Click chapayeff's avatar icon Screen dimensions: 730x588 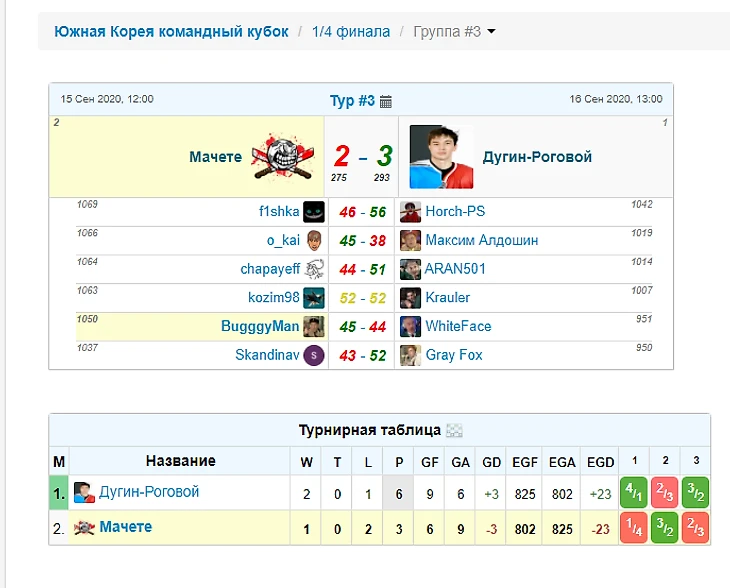(x=314, y=269)
